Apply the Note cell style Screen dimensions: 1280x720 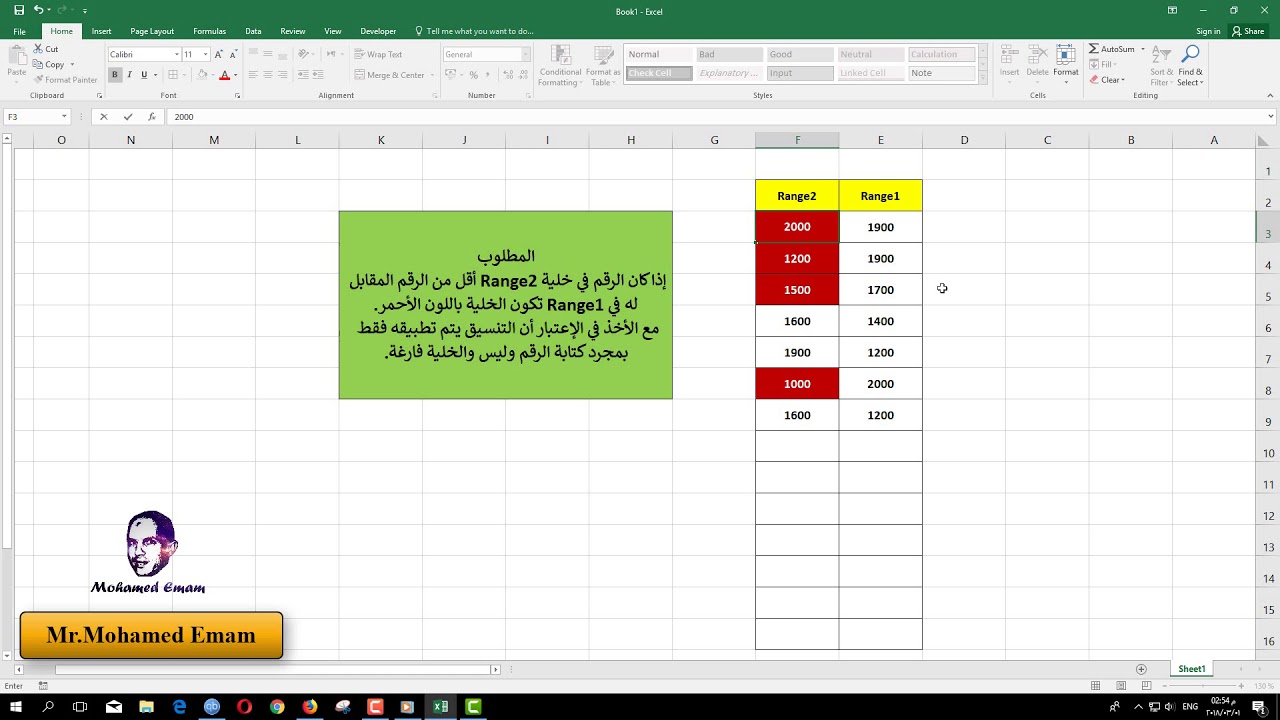click(x=942, y=73)
